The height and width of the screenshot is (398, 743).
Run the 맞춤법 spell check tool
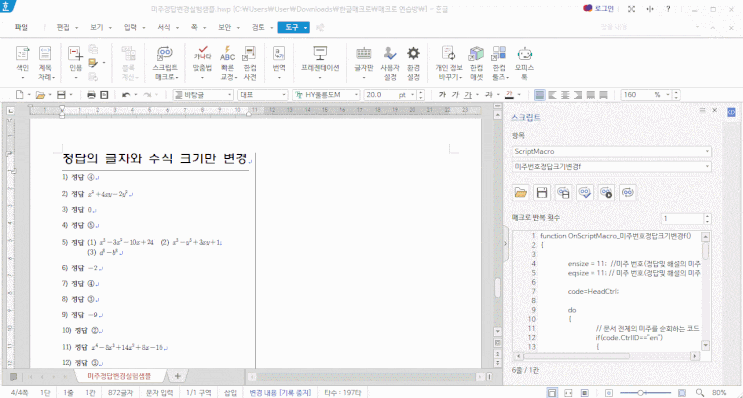(x=202, y=63)
